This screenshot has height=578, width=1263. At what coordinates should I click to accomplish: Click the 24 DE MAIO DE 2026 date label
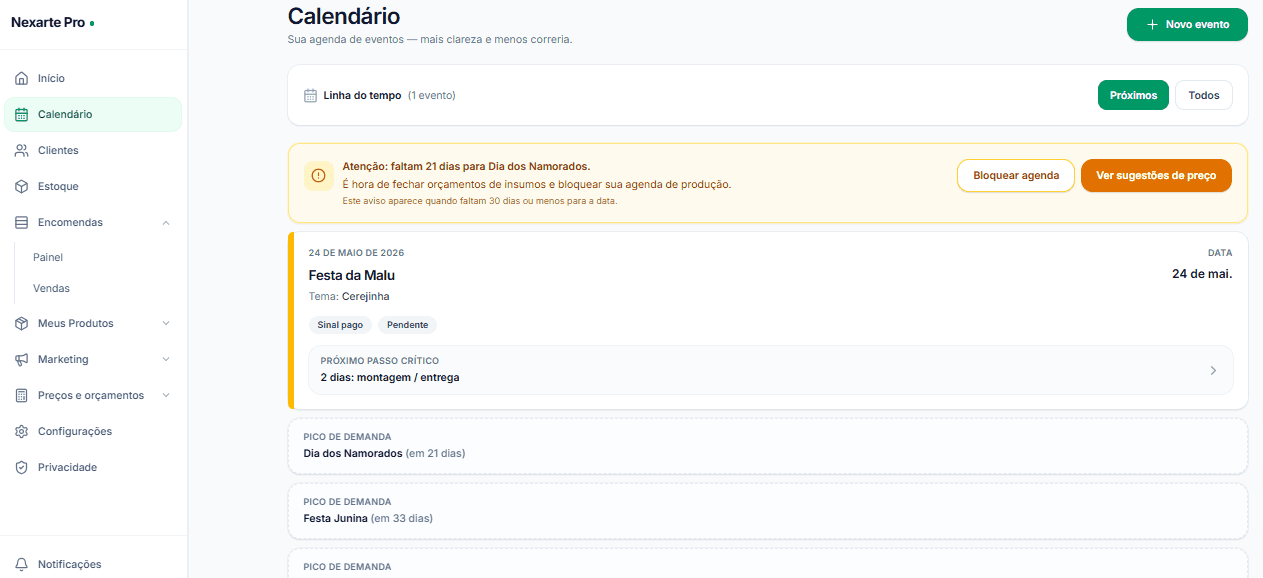(356, 253)
